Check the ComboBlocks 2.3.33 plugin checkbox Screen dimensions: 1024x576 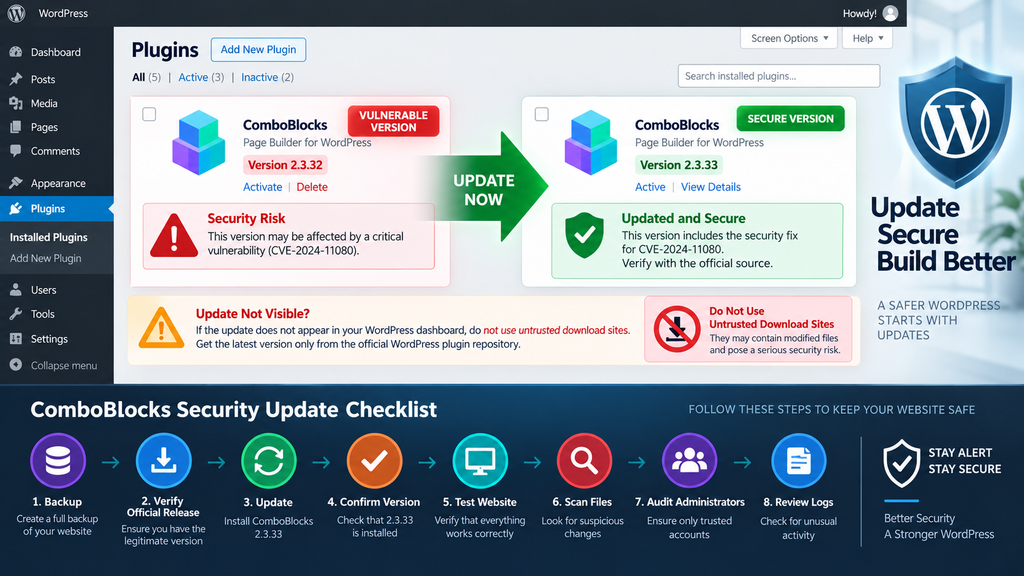541,114
